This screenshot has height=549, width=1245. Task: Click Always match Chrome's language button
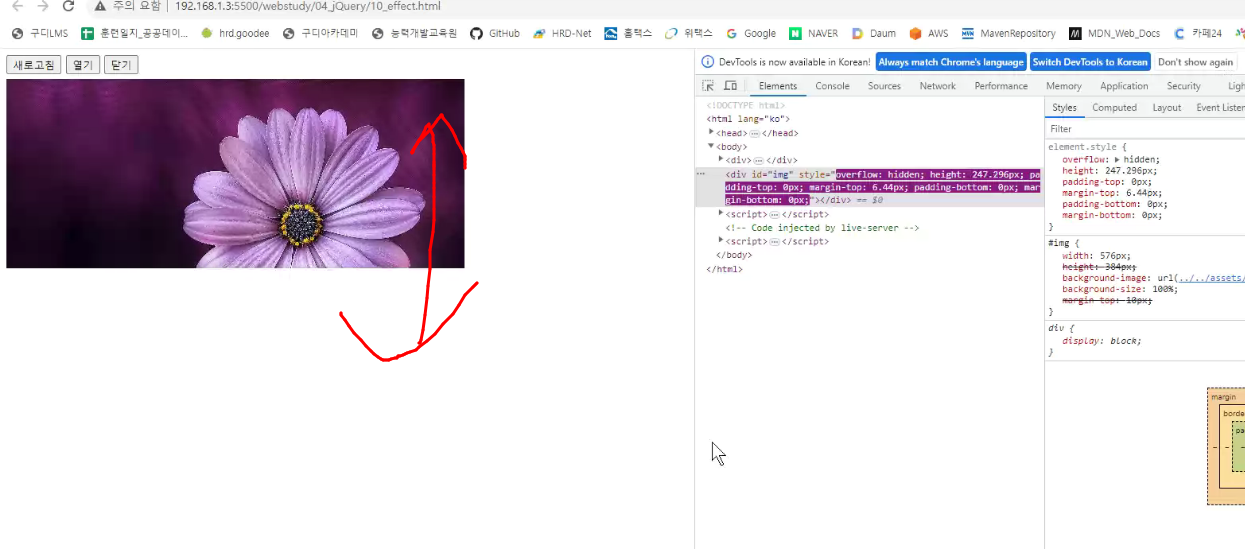pyautogui.click(x=951, y=62)
